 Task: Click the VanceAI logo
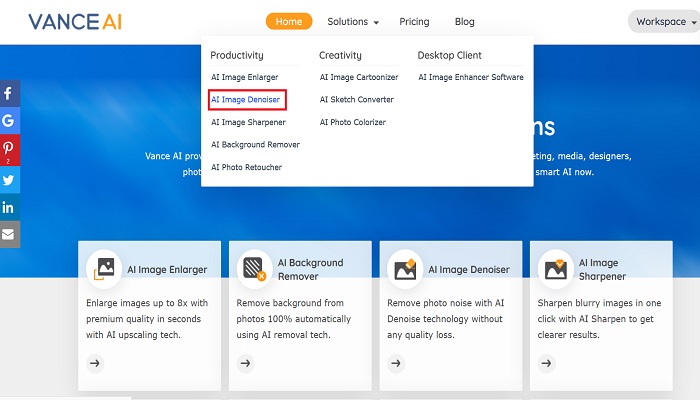75,22
